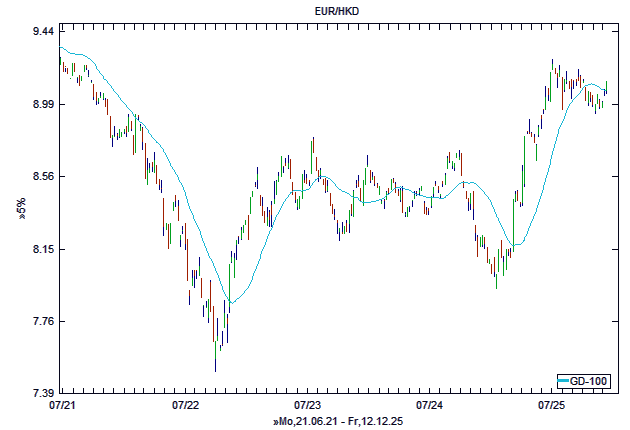The height and width of the screenshot is (430, 630).
Task: Select the 07/25 x-axis date label
Action: [552, 406]
